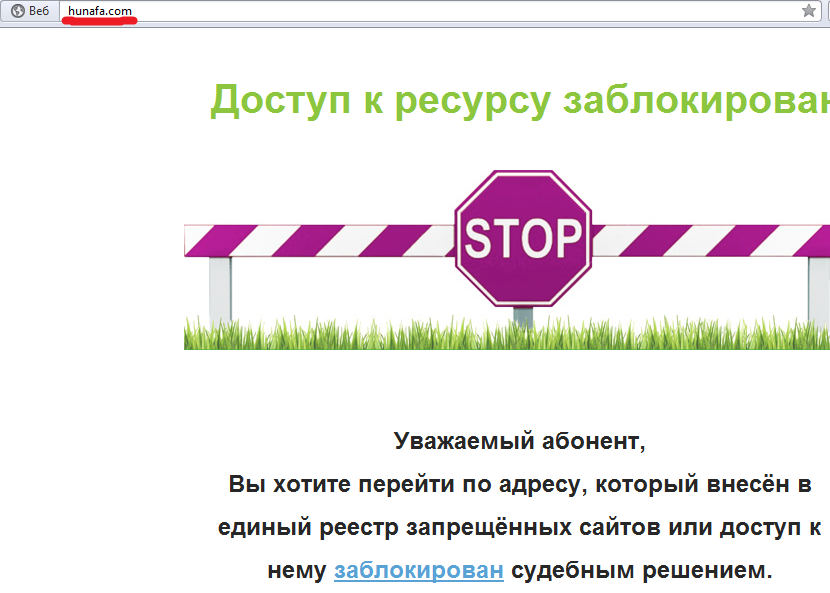Viewport: 830px width, 593px height.
Task: Click the words судебным решением
Action: tap(642, 570)
